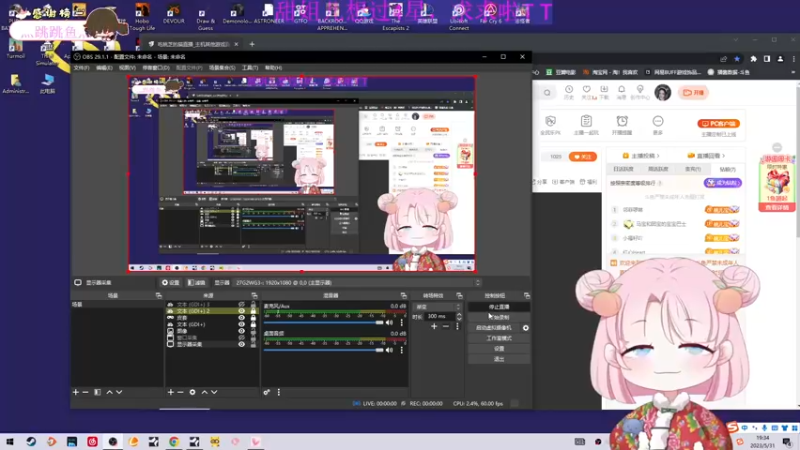The image size is (800, 450).
Task: Open advanced audio properties gear in mixer
Action: [266, 392]
